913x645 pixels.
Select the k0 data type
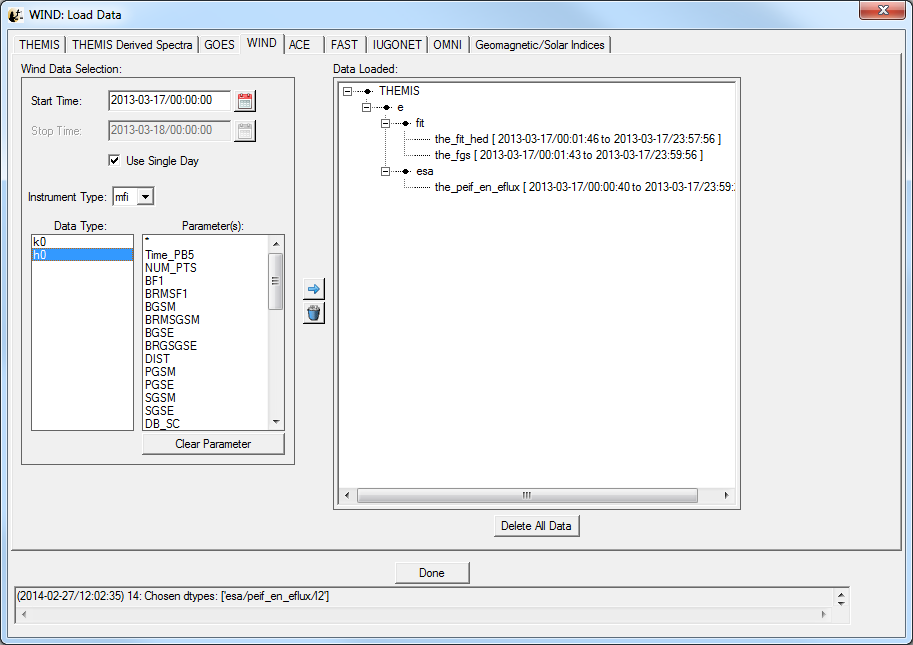click(x=82, y=242)
